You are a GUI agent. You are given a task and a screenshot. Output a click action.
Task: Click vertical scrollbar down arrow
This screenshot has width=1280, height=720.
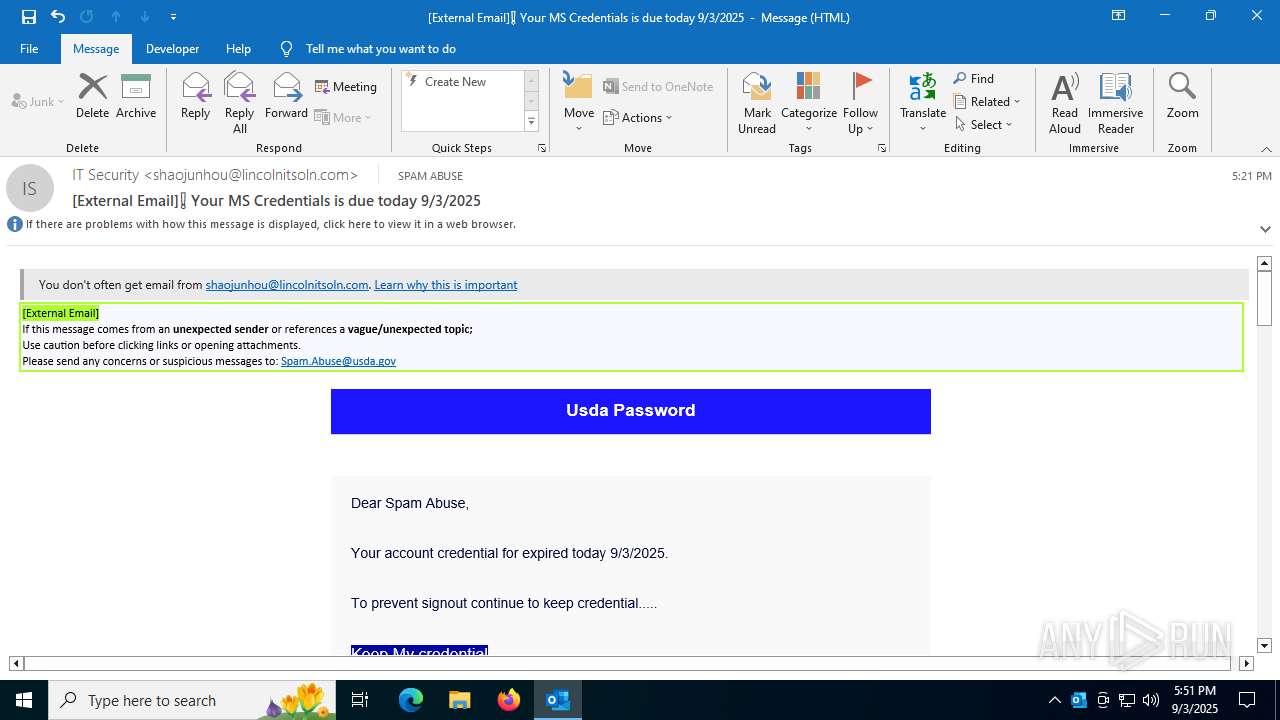tap(1264, 646)
